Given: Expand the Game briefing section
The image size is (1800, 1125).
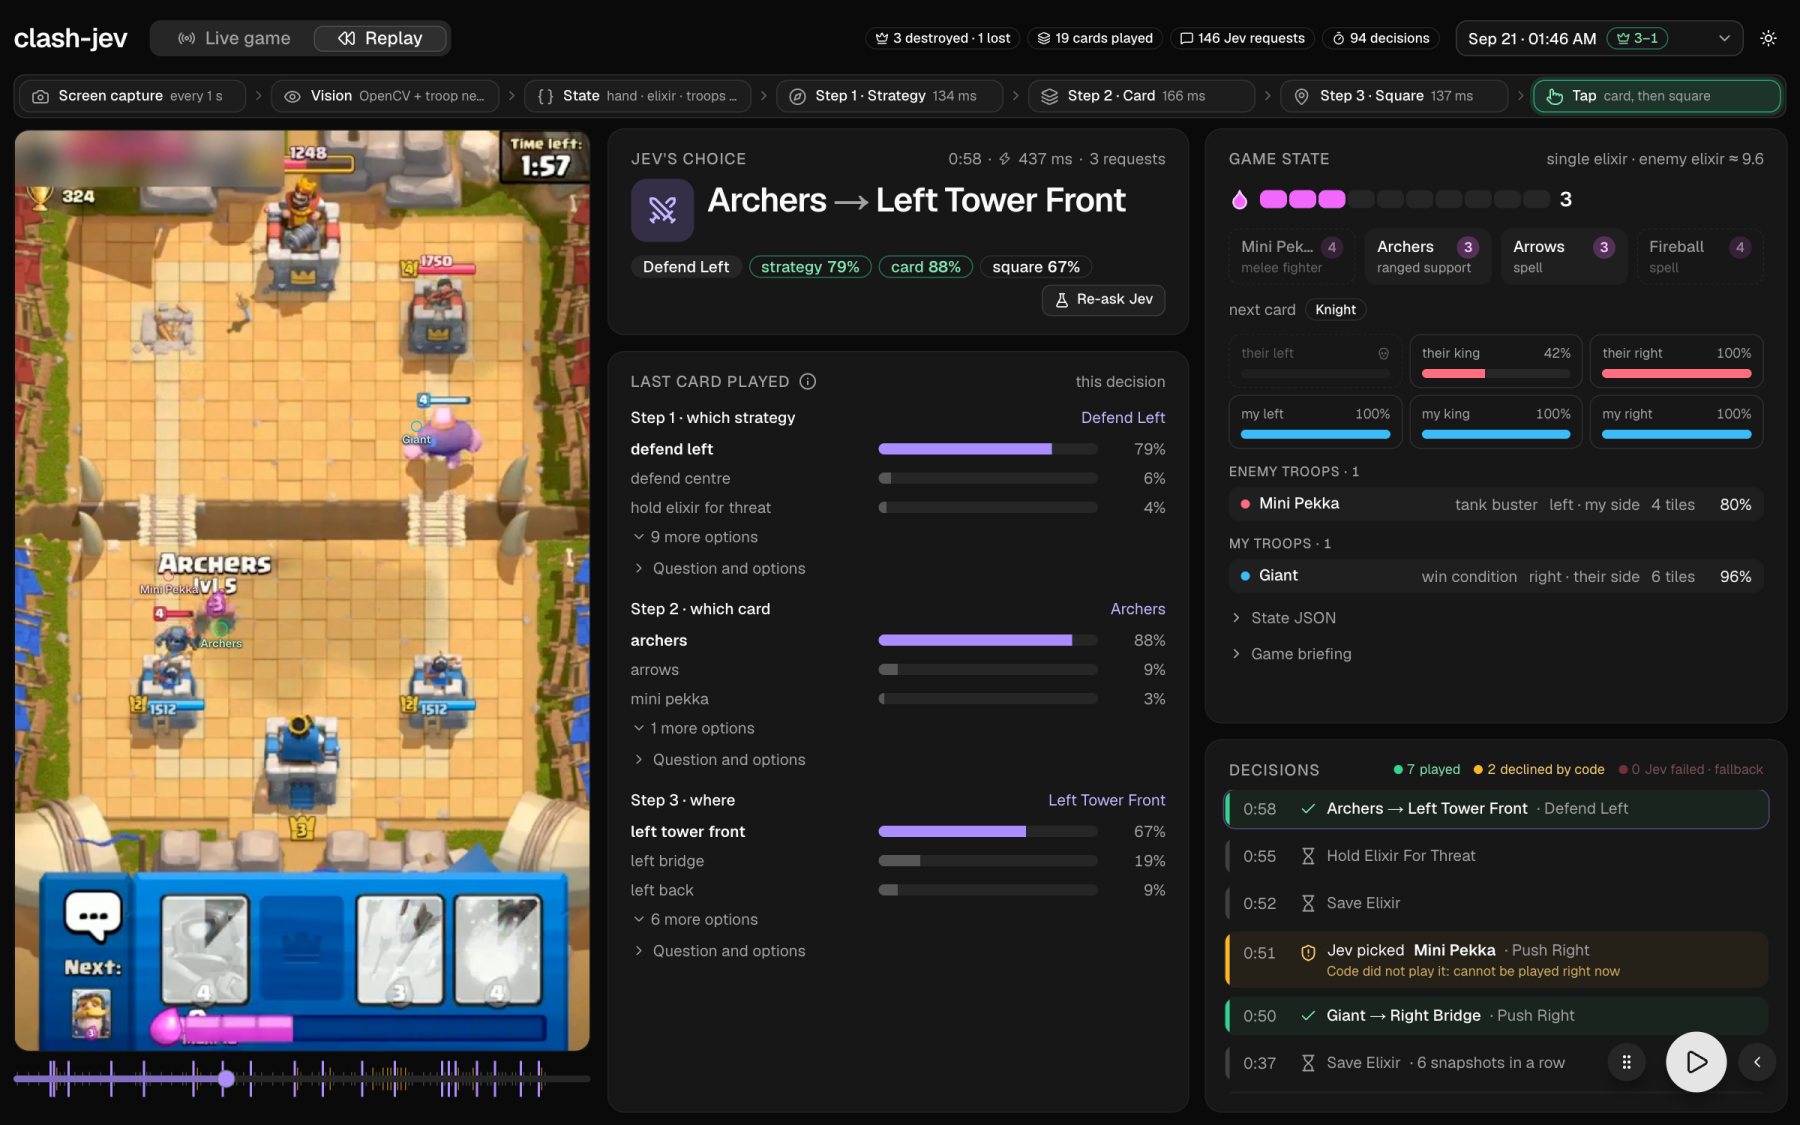Looking at the screenshot, I should [1291, 654].
